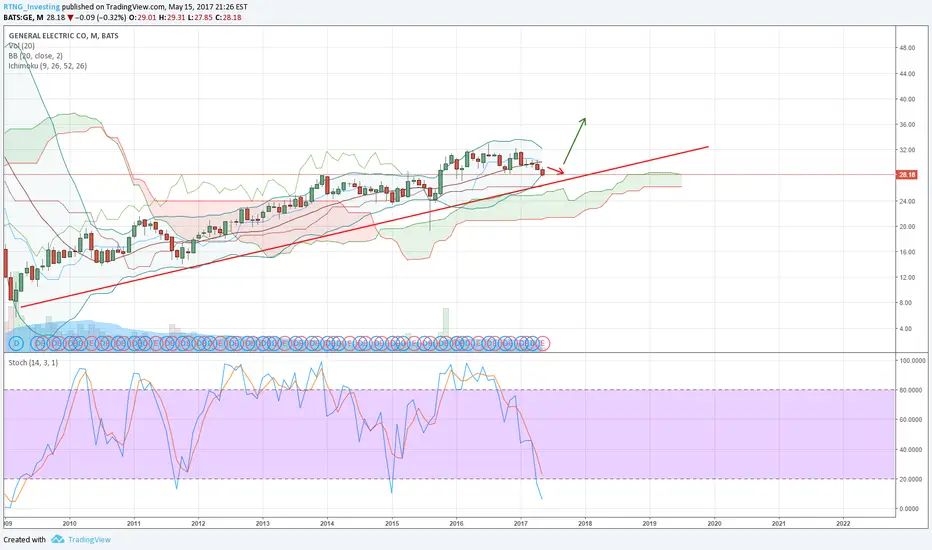The image size is (932, 550).
Task: Click the first blue D dividend marker
Action: (x=16, y=343)
